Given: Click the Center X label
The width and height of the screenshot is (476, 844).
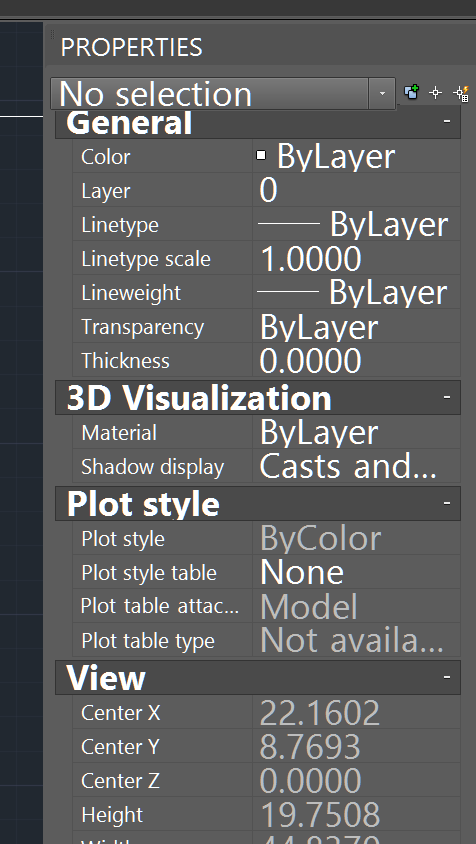Looking at the screenshot, I should [121, 713].
